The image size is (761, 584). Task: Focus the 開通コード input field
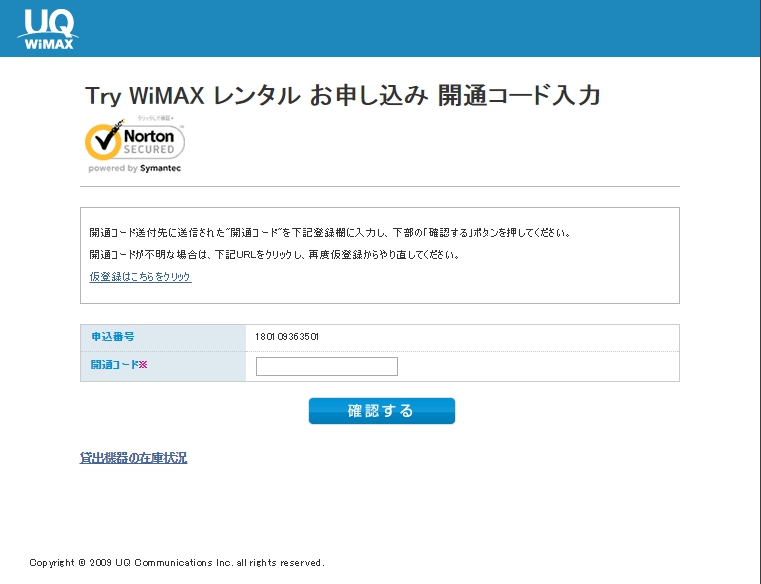[x=327, y=367]
